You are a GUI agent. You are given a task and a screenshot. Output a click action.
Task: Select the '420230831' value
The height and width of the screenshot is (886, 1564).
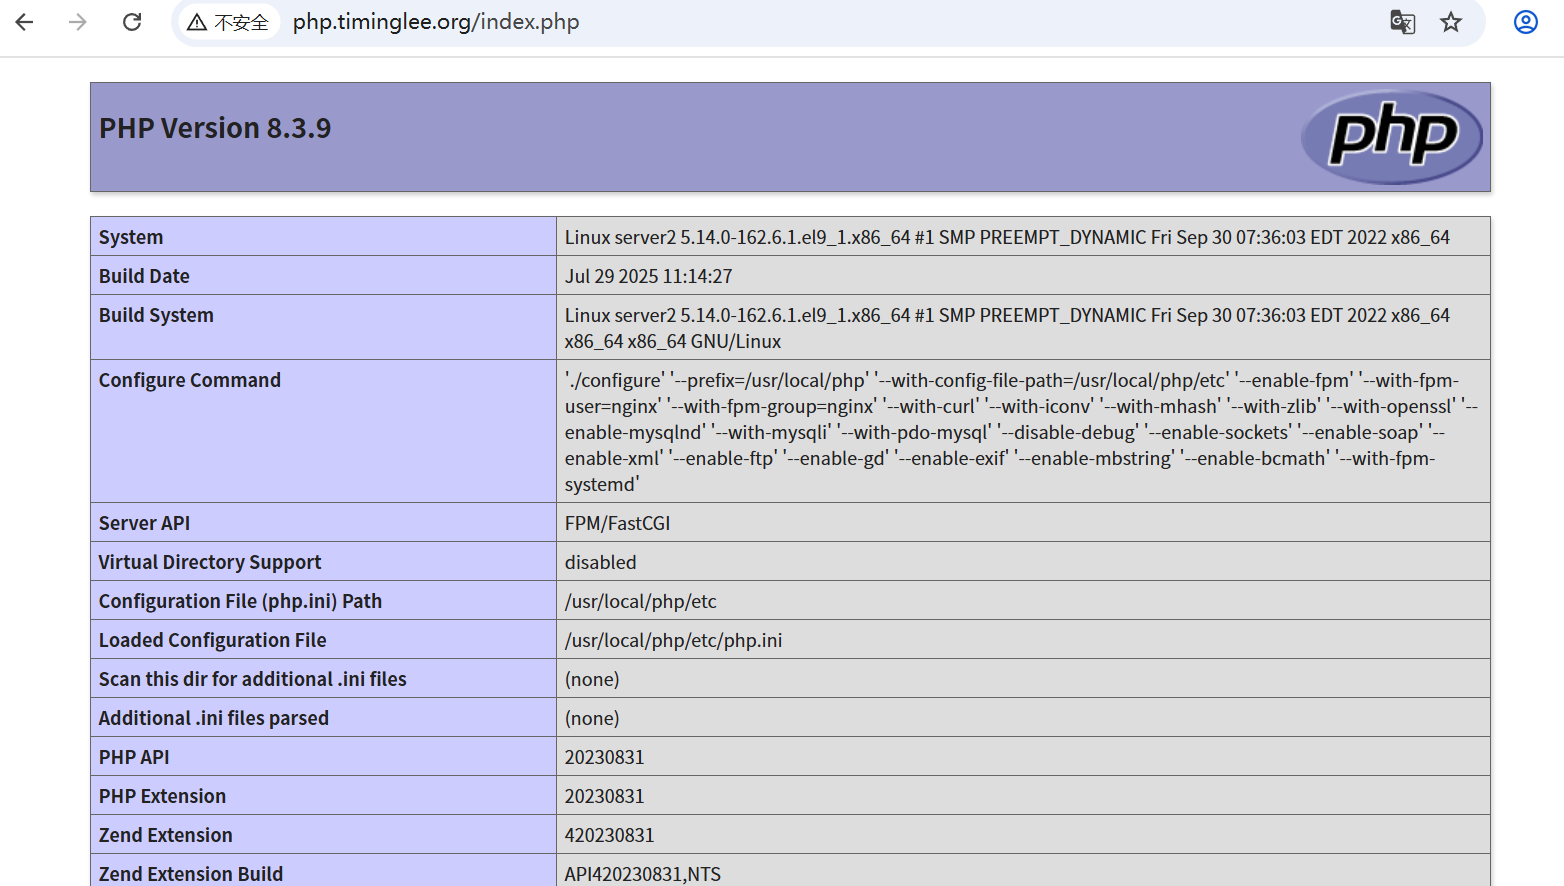click(x=609, y=835)
